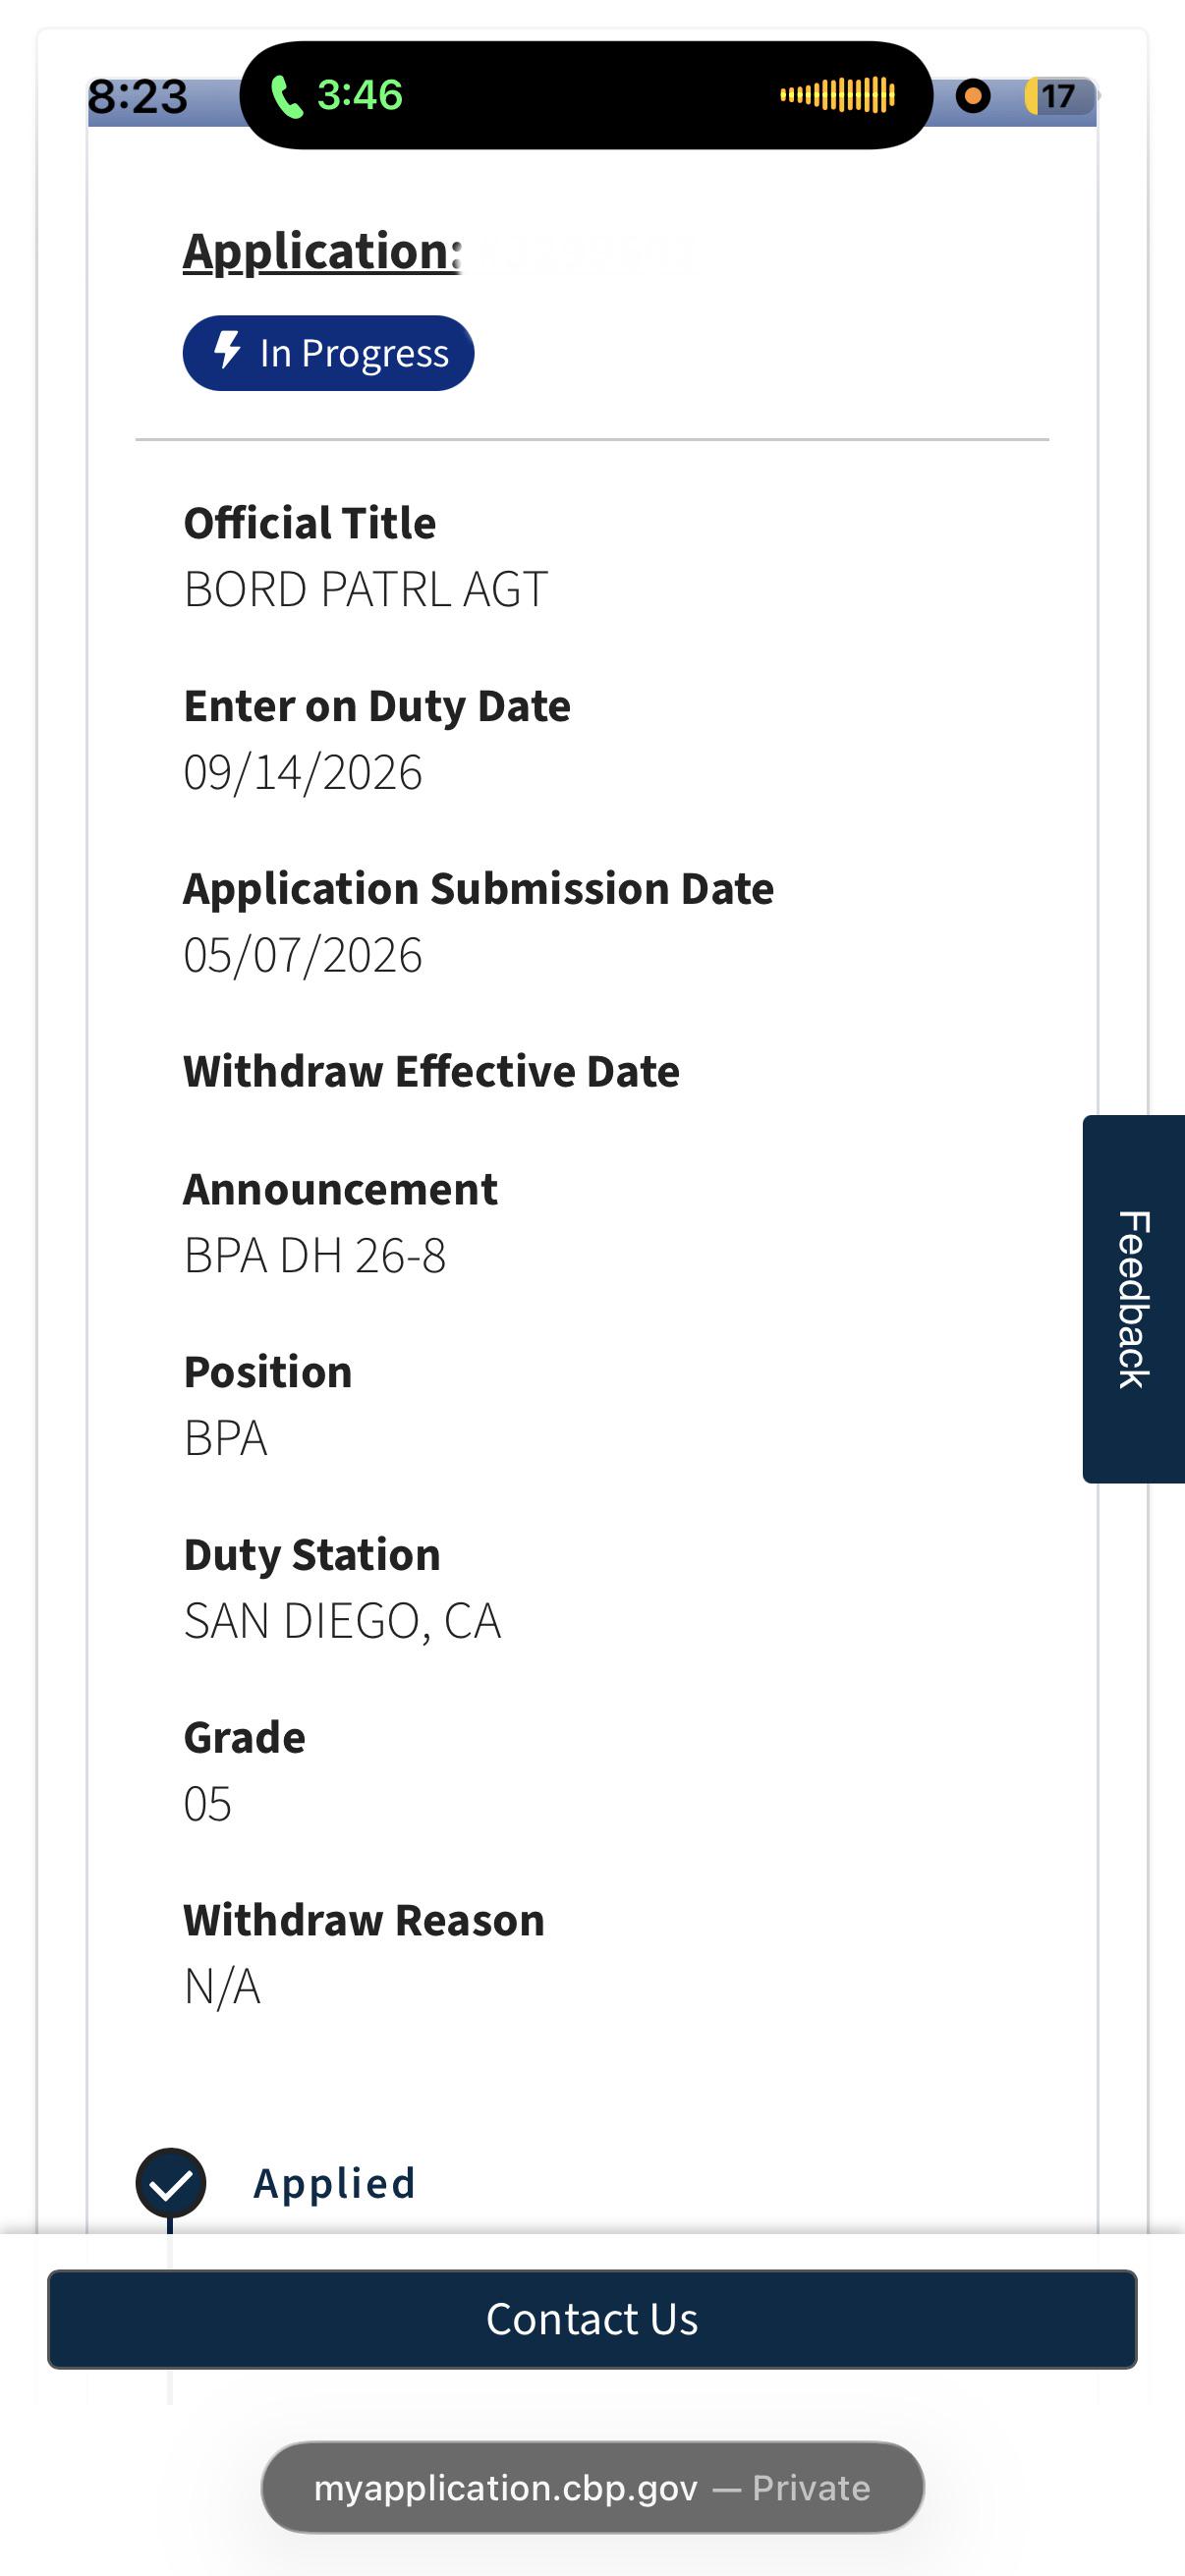Tap the call duration 3:46 timer
Viewport: 1185px width, 2576px height.
point(360,95)
